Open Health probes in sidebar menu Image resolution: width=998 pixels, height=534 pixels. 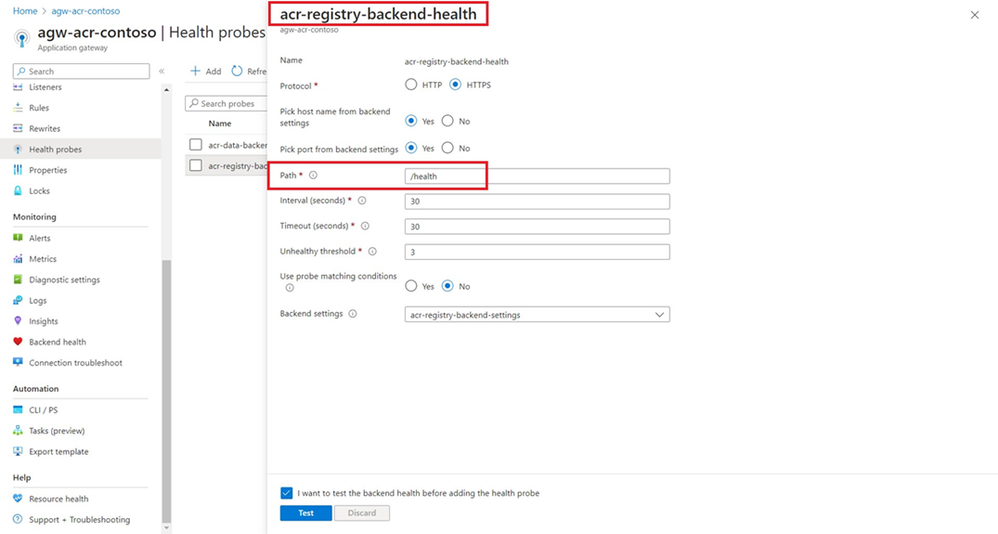click(55, 150)
